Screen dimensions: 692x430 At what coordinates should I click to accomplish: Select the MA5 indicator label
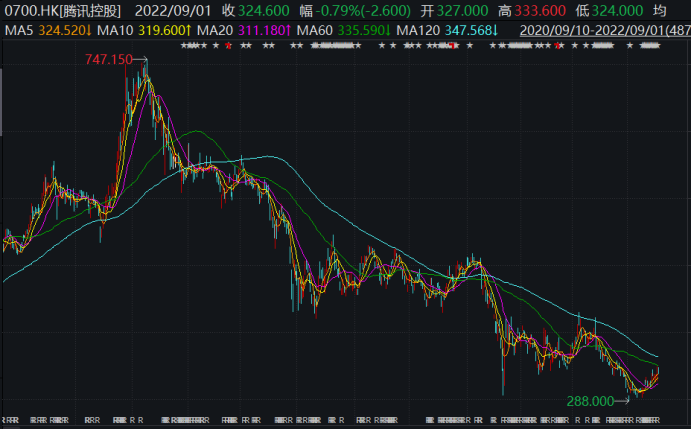pyautogui.click(x=18, y=31)
